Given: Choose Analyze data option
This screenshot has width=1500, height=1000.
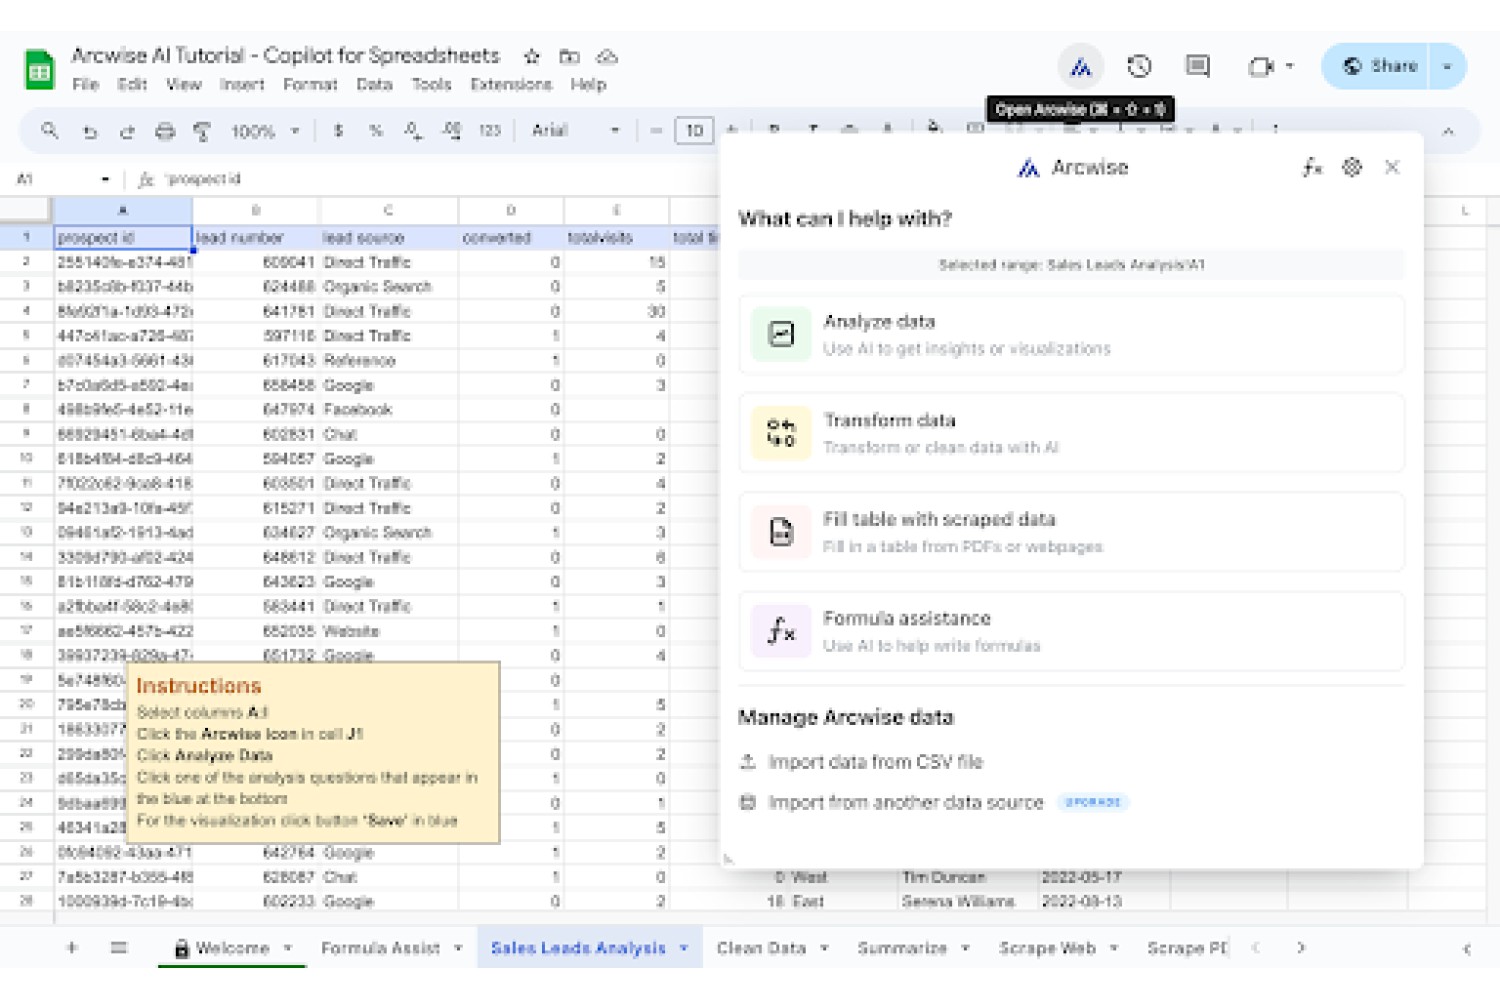Looking at the screenshot, I should click(1071, 334).
